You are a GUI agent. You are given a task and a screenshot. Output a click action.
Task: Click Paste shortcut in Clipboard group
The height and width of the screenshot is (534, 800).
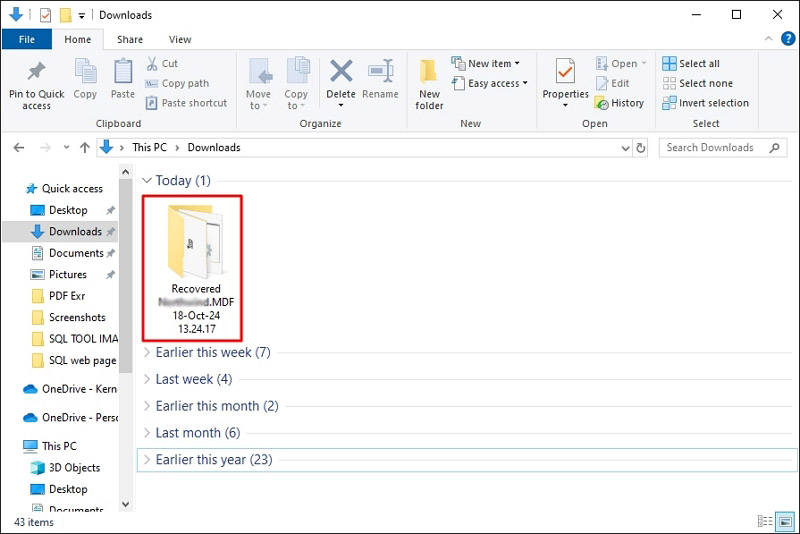point(186,103)
